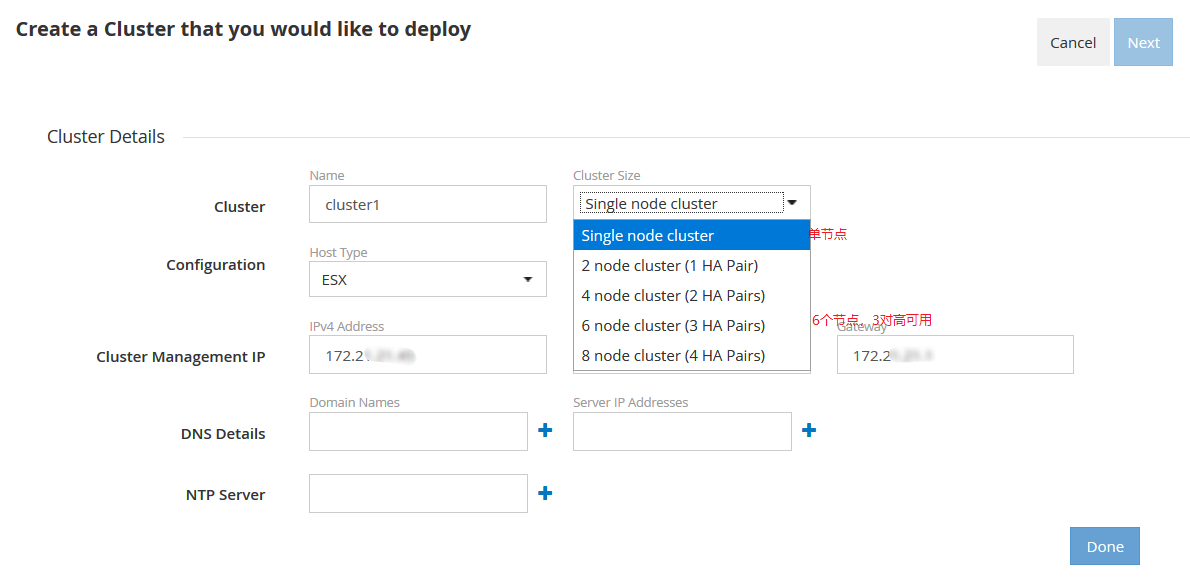Focus the DNS Domain Names field

tap(418, 432)
